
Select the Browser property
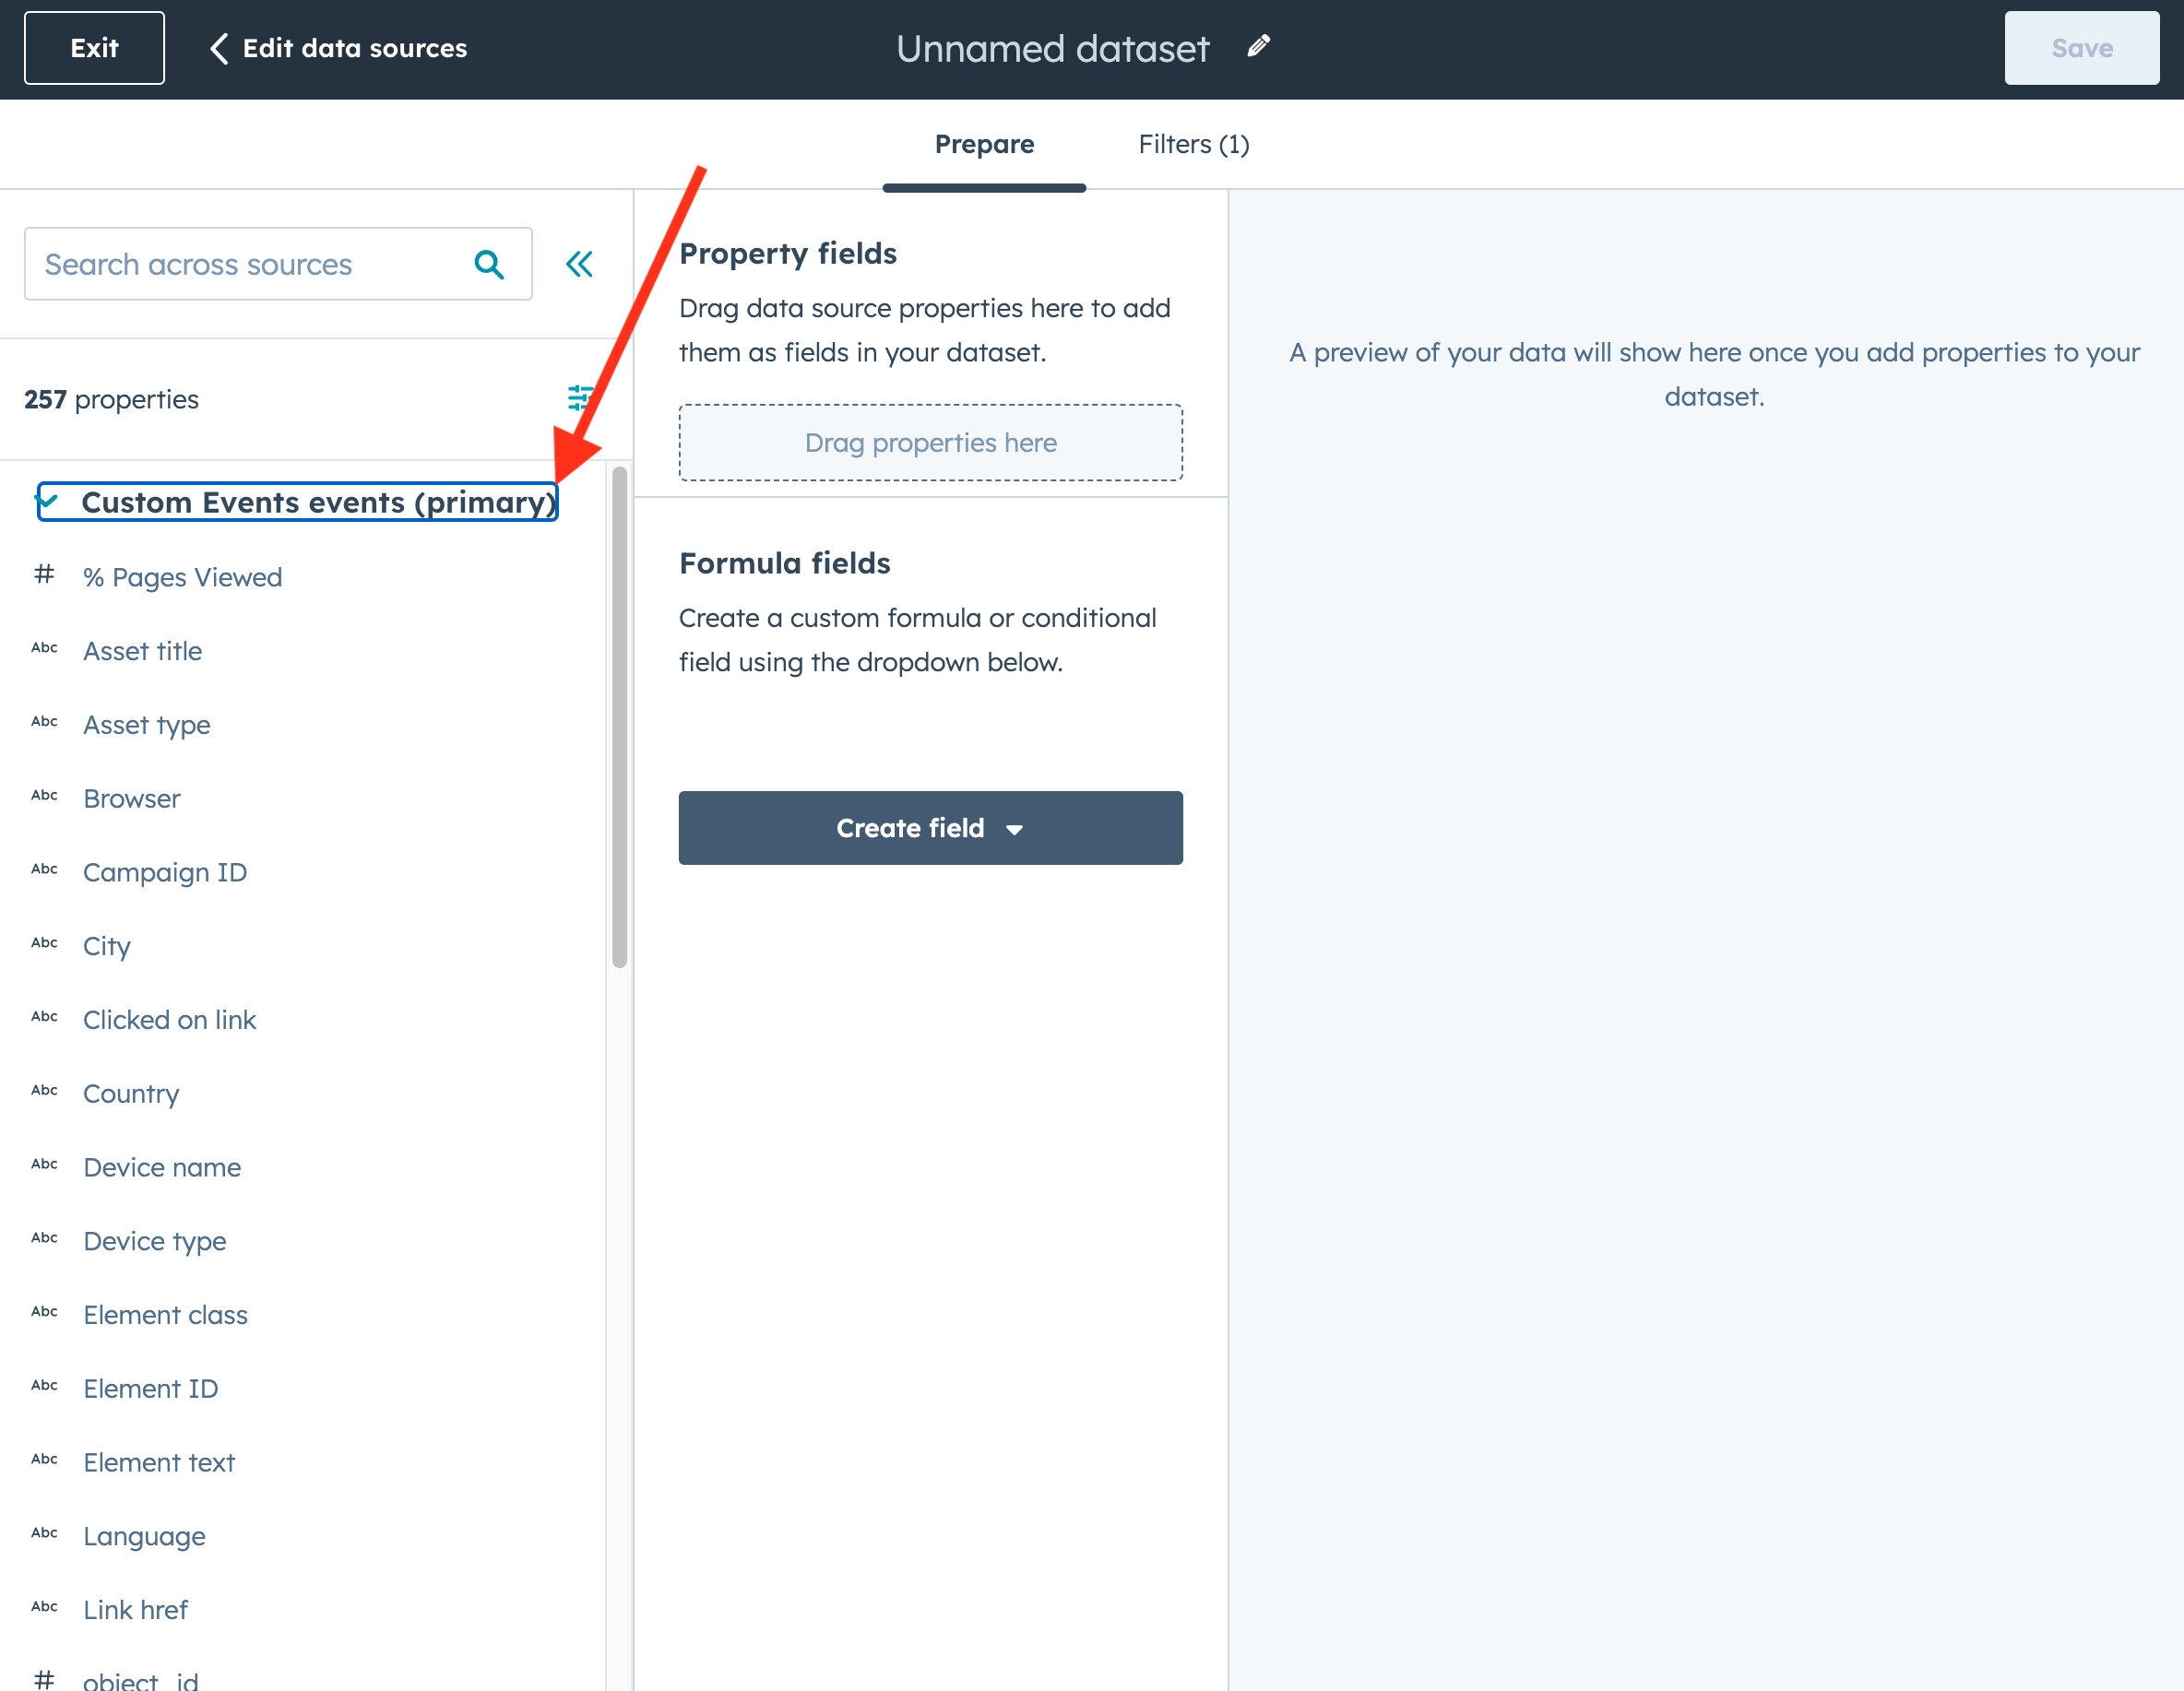pos(131,799)
